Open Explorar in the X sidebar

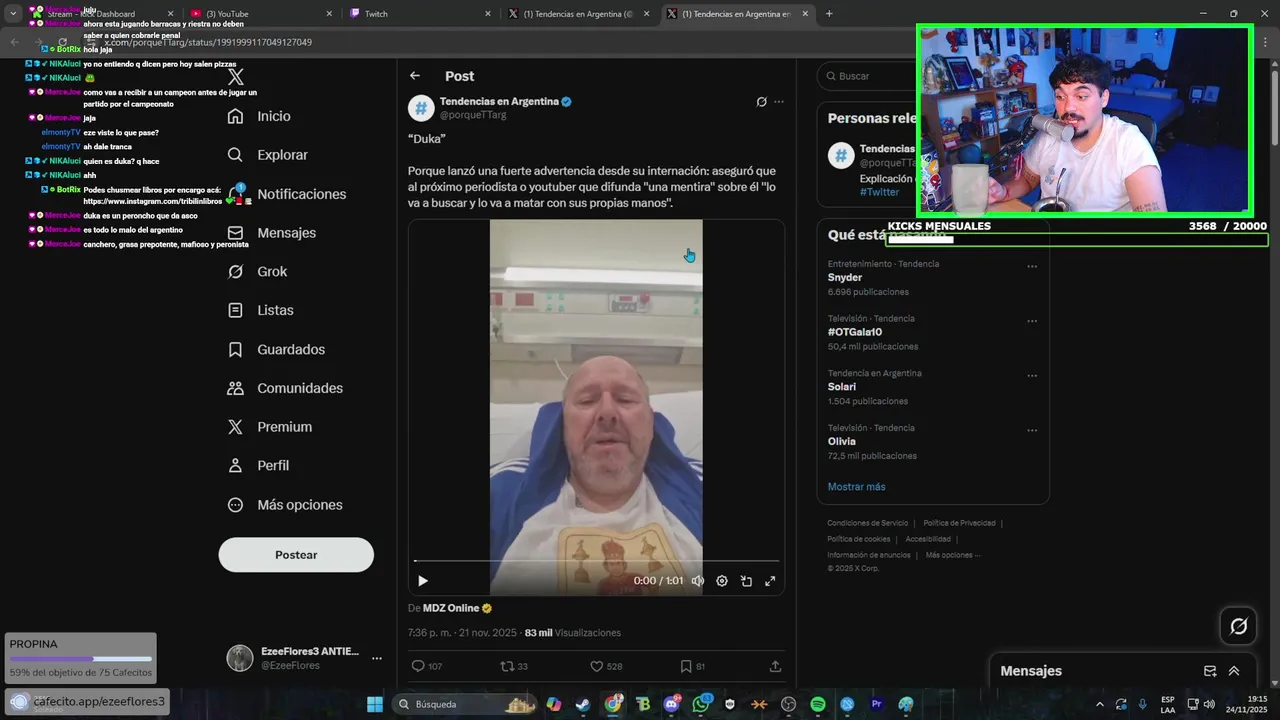pos(267,155)
